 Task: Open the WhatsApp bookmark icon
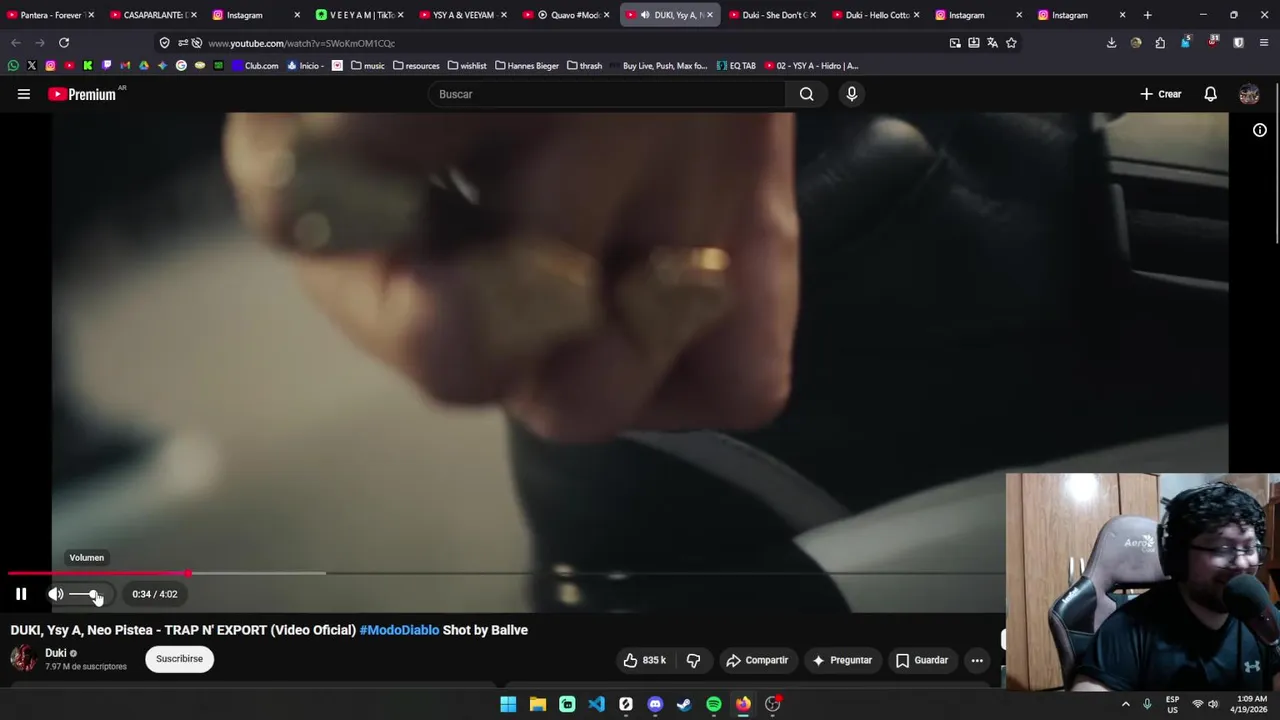pyautogui.click(x=13, y=66)
